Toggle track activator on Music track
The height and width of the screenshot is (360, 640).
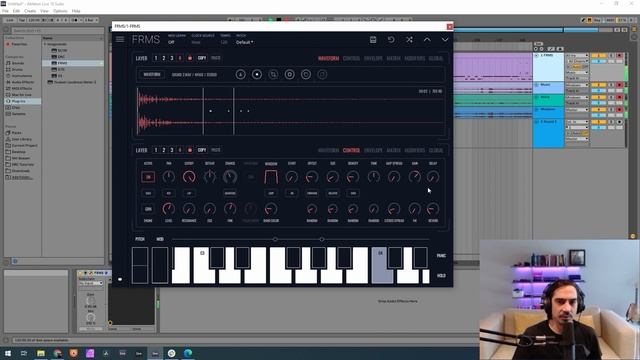click(x=598, y=85)
